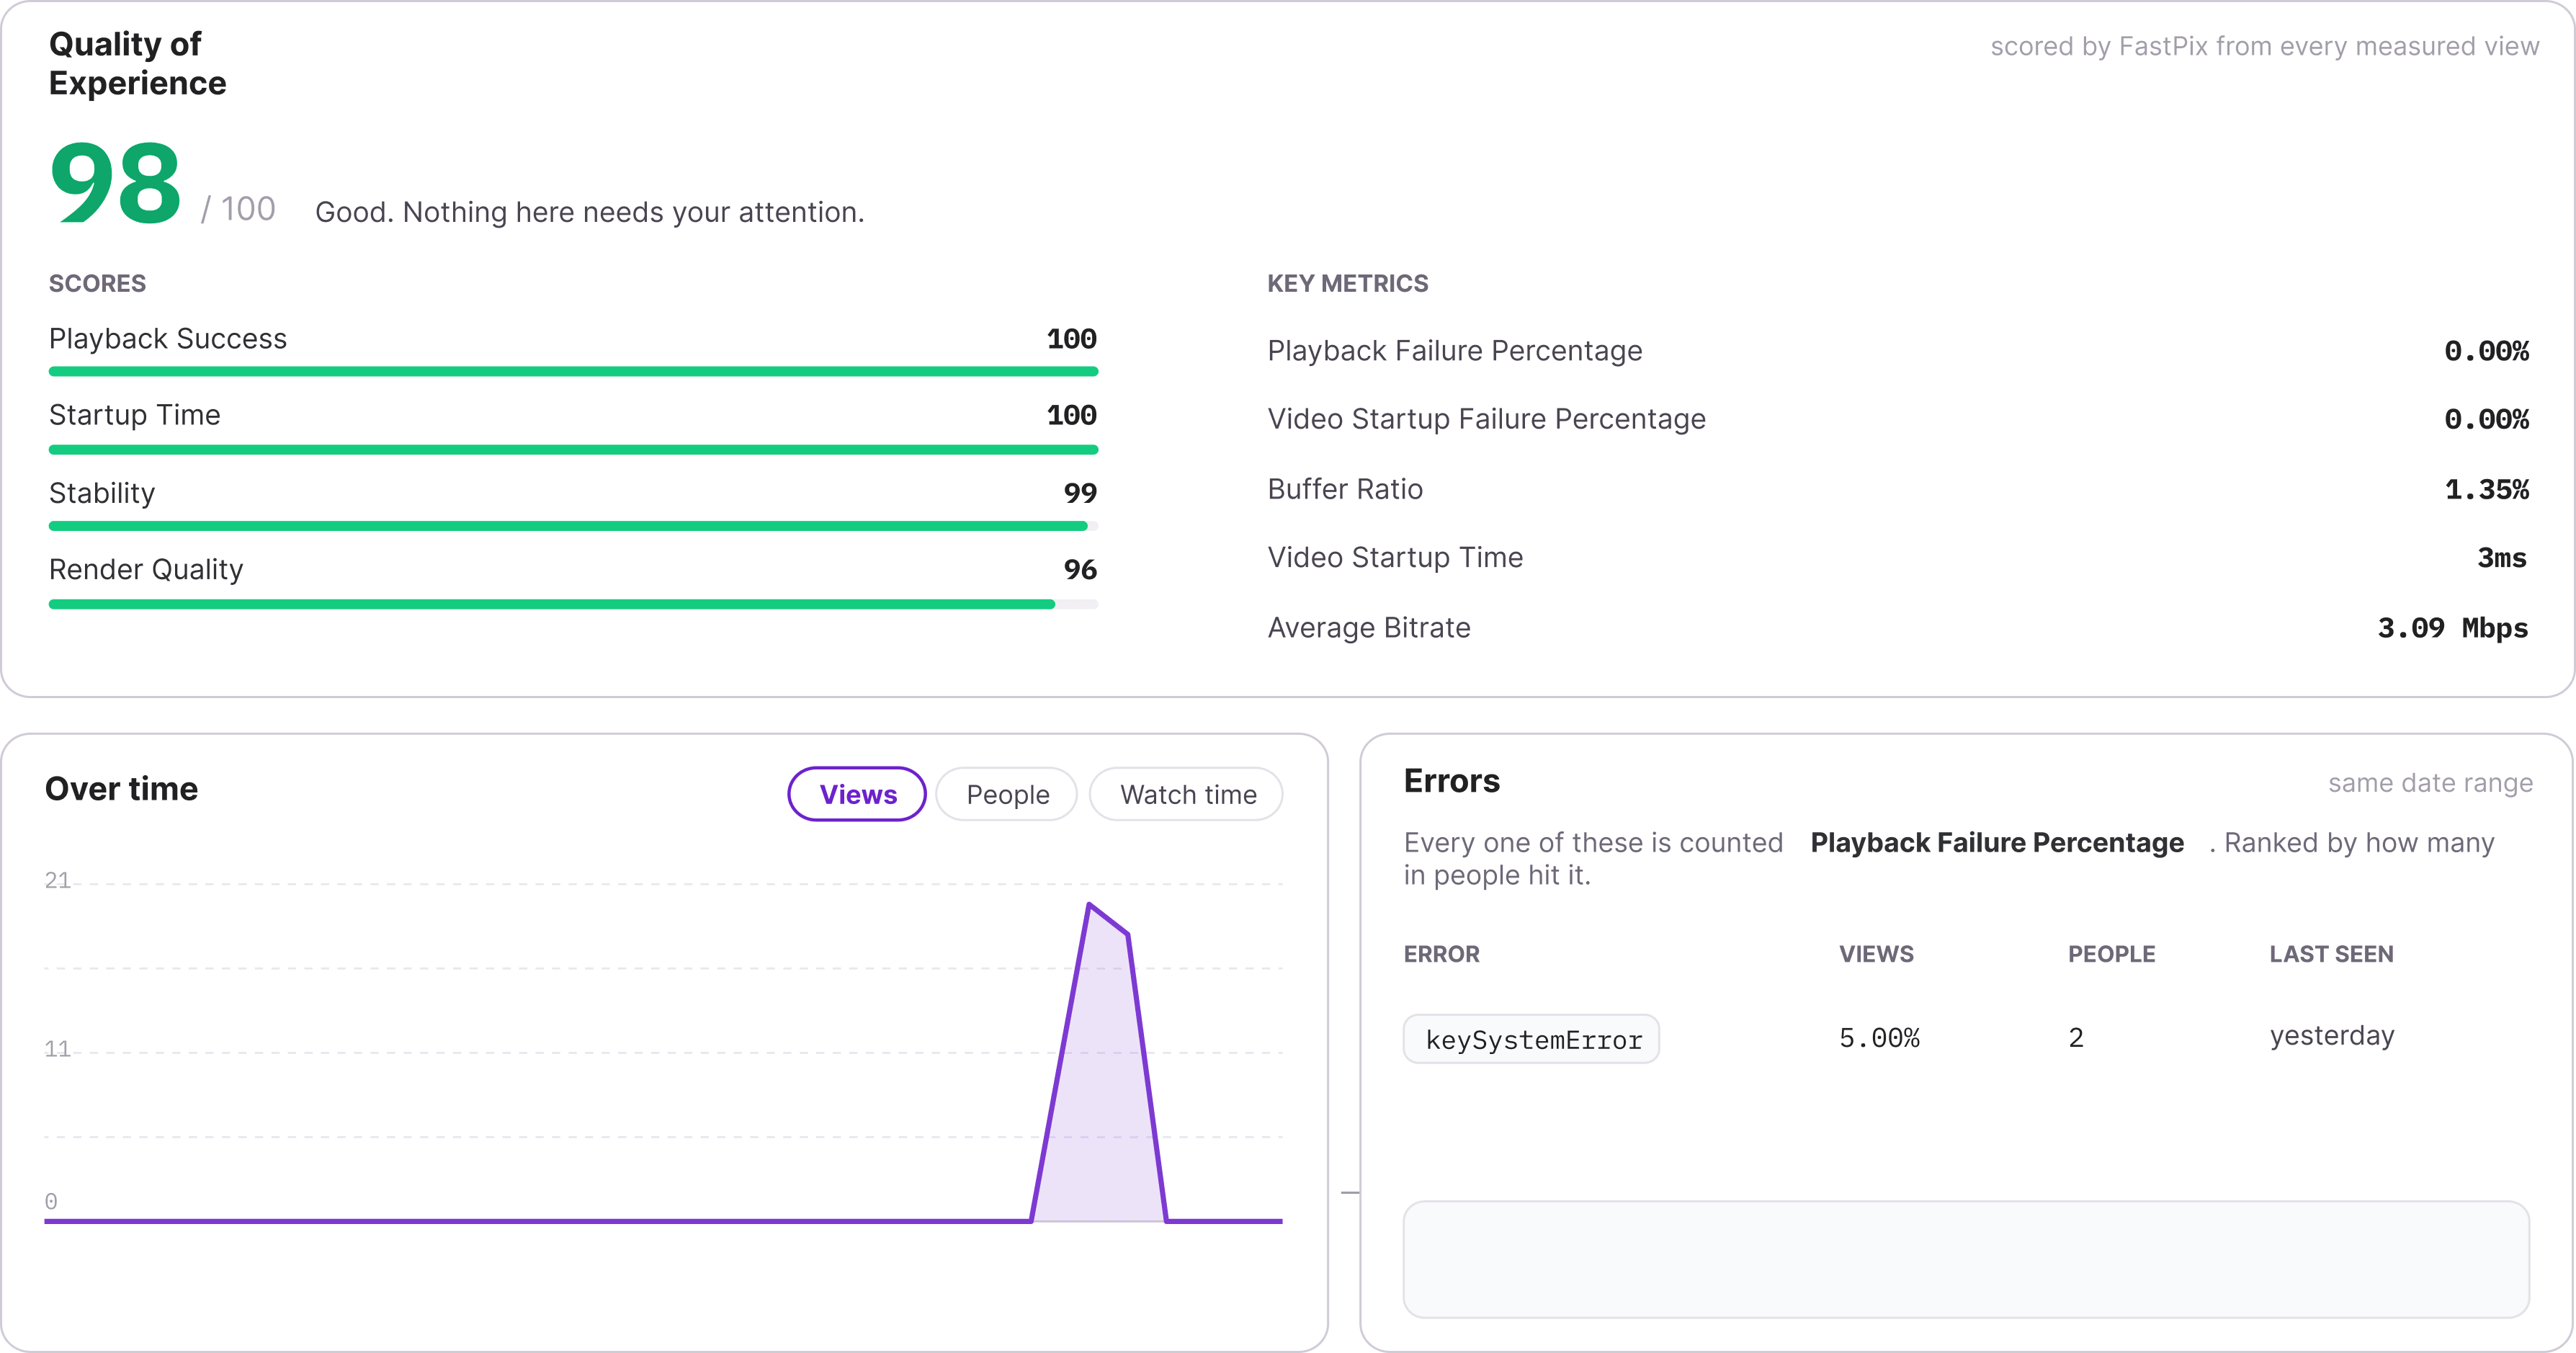
Task: Click the Startup Time score bar
Action: pos(573,449)
